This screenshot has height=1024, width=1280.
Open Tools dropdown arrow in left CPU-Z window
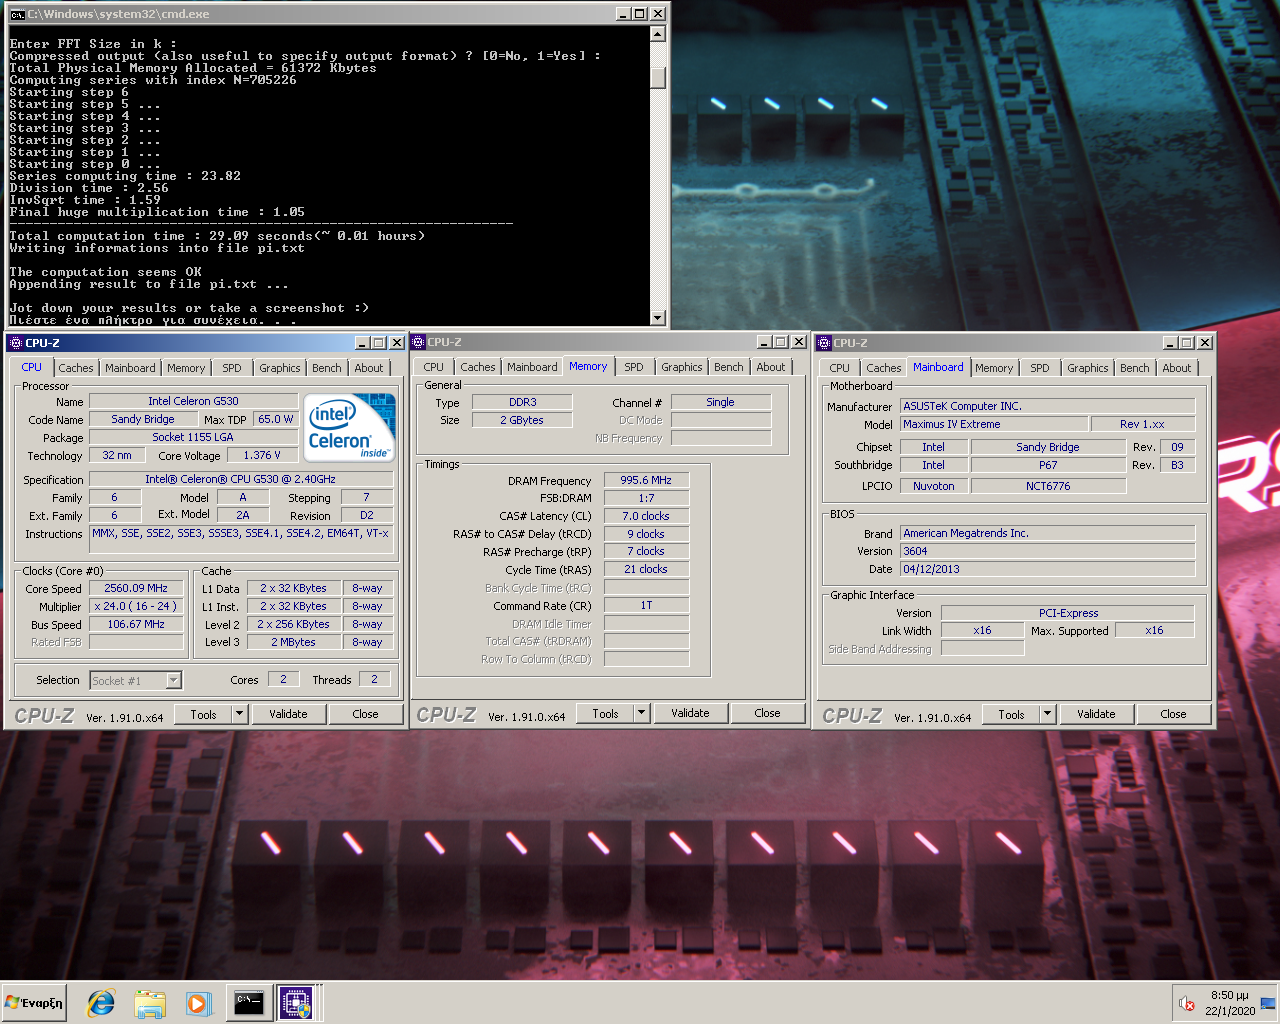pyautogui.click(x=239, y=714)
